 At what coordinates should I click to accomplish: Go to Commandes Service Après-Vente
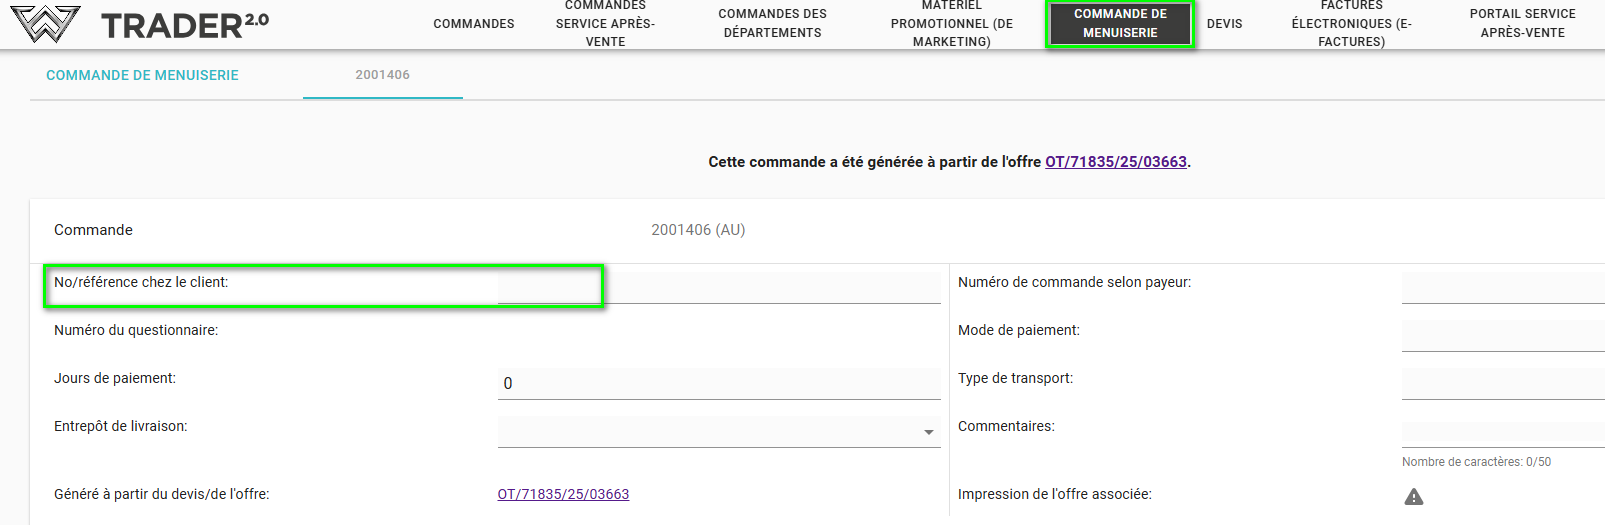[605, 24]
